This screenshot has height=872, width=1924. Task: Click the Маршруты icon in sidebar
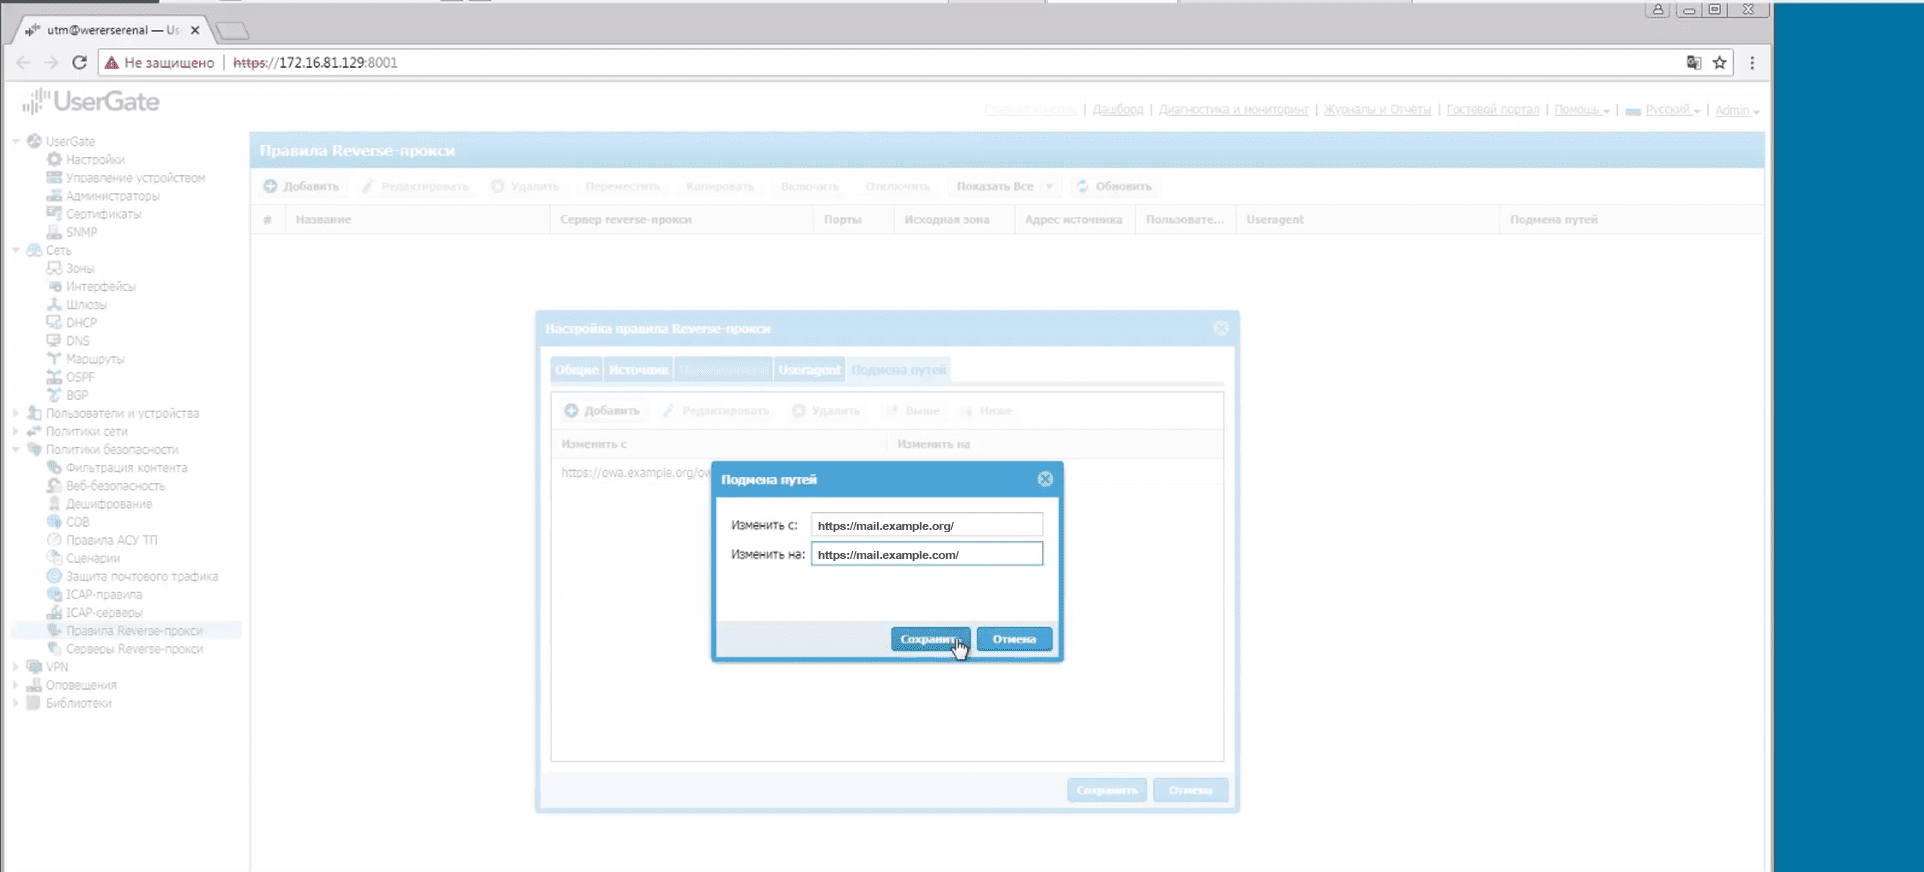point(55,358)
